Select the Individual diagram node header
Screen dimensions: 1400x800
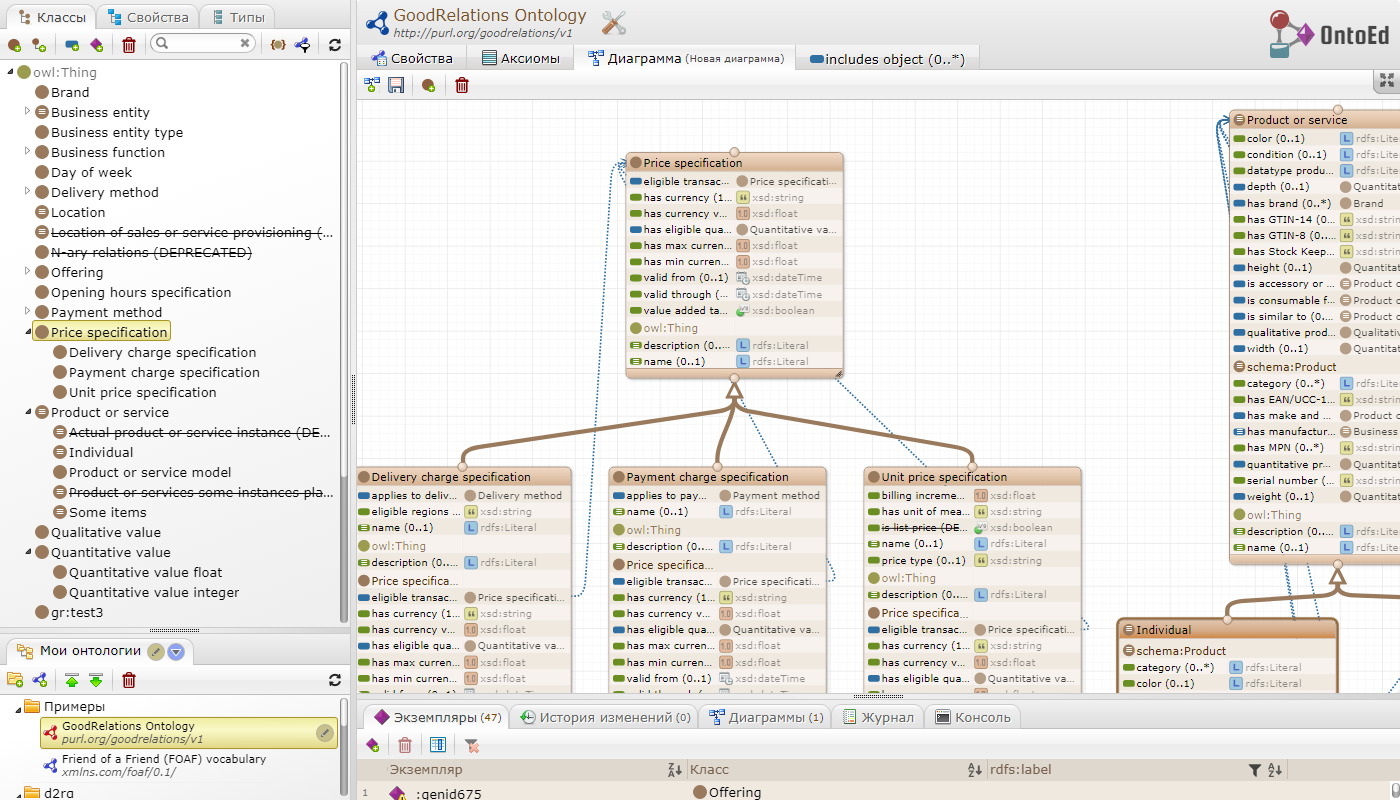1227,629
